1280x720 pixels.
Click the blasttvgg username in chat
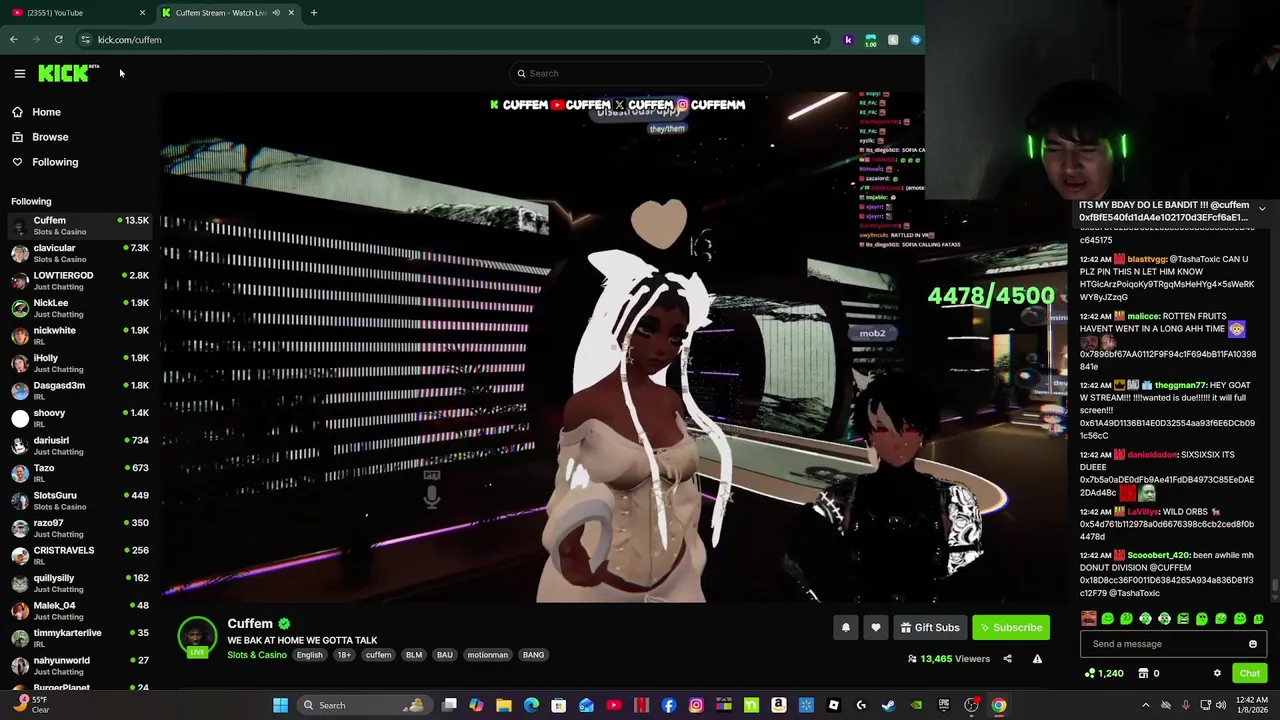pyautogui.click(x=1147, y=259)
